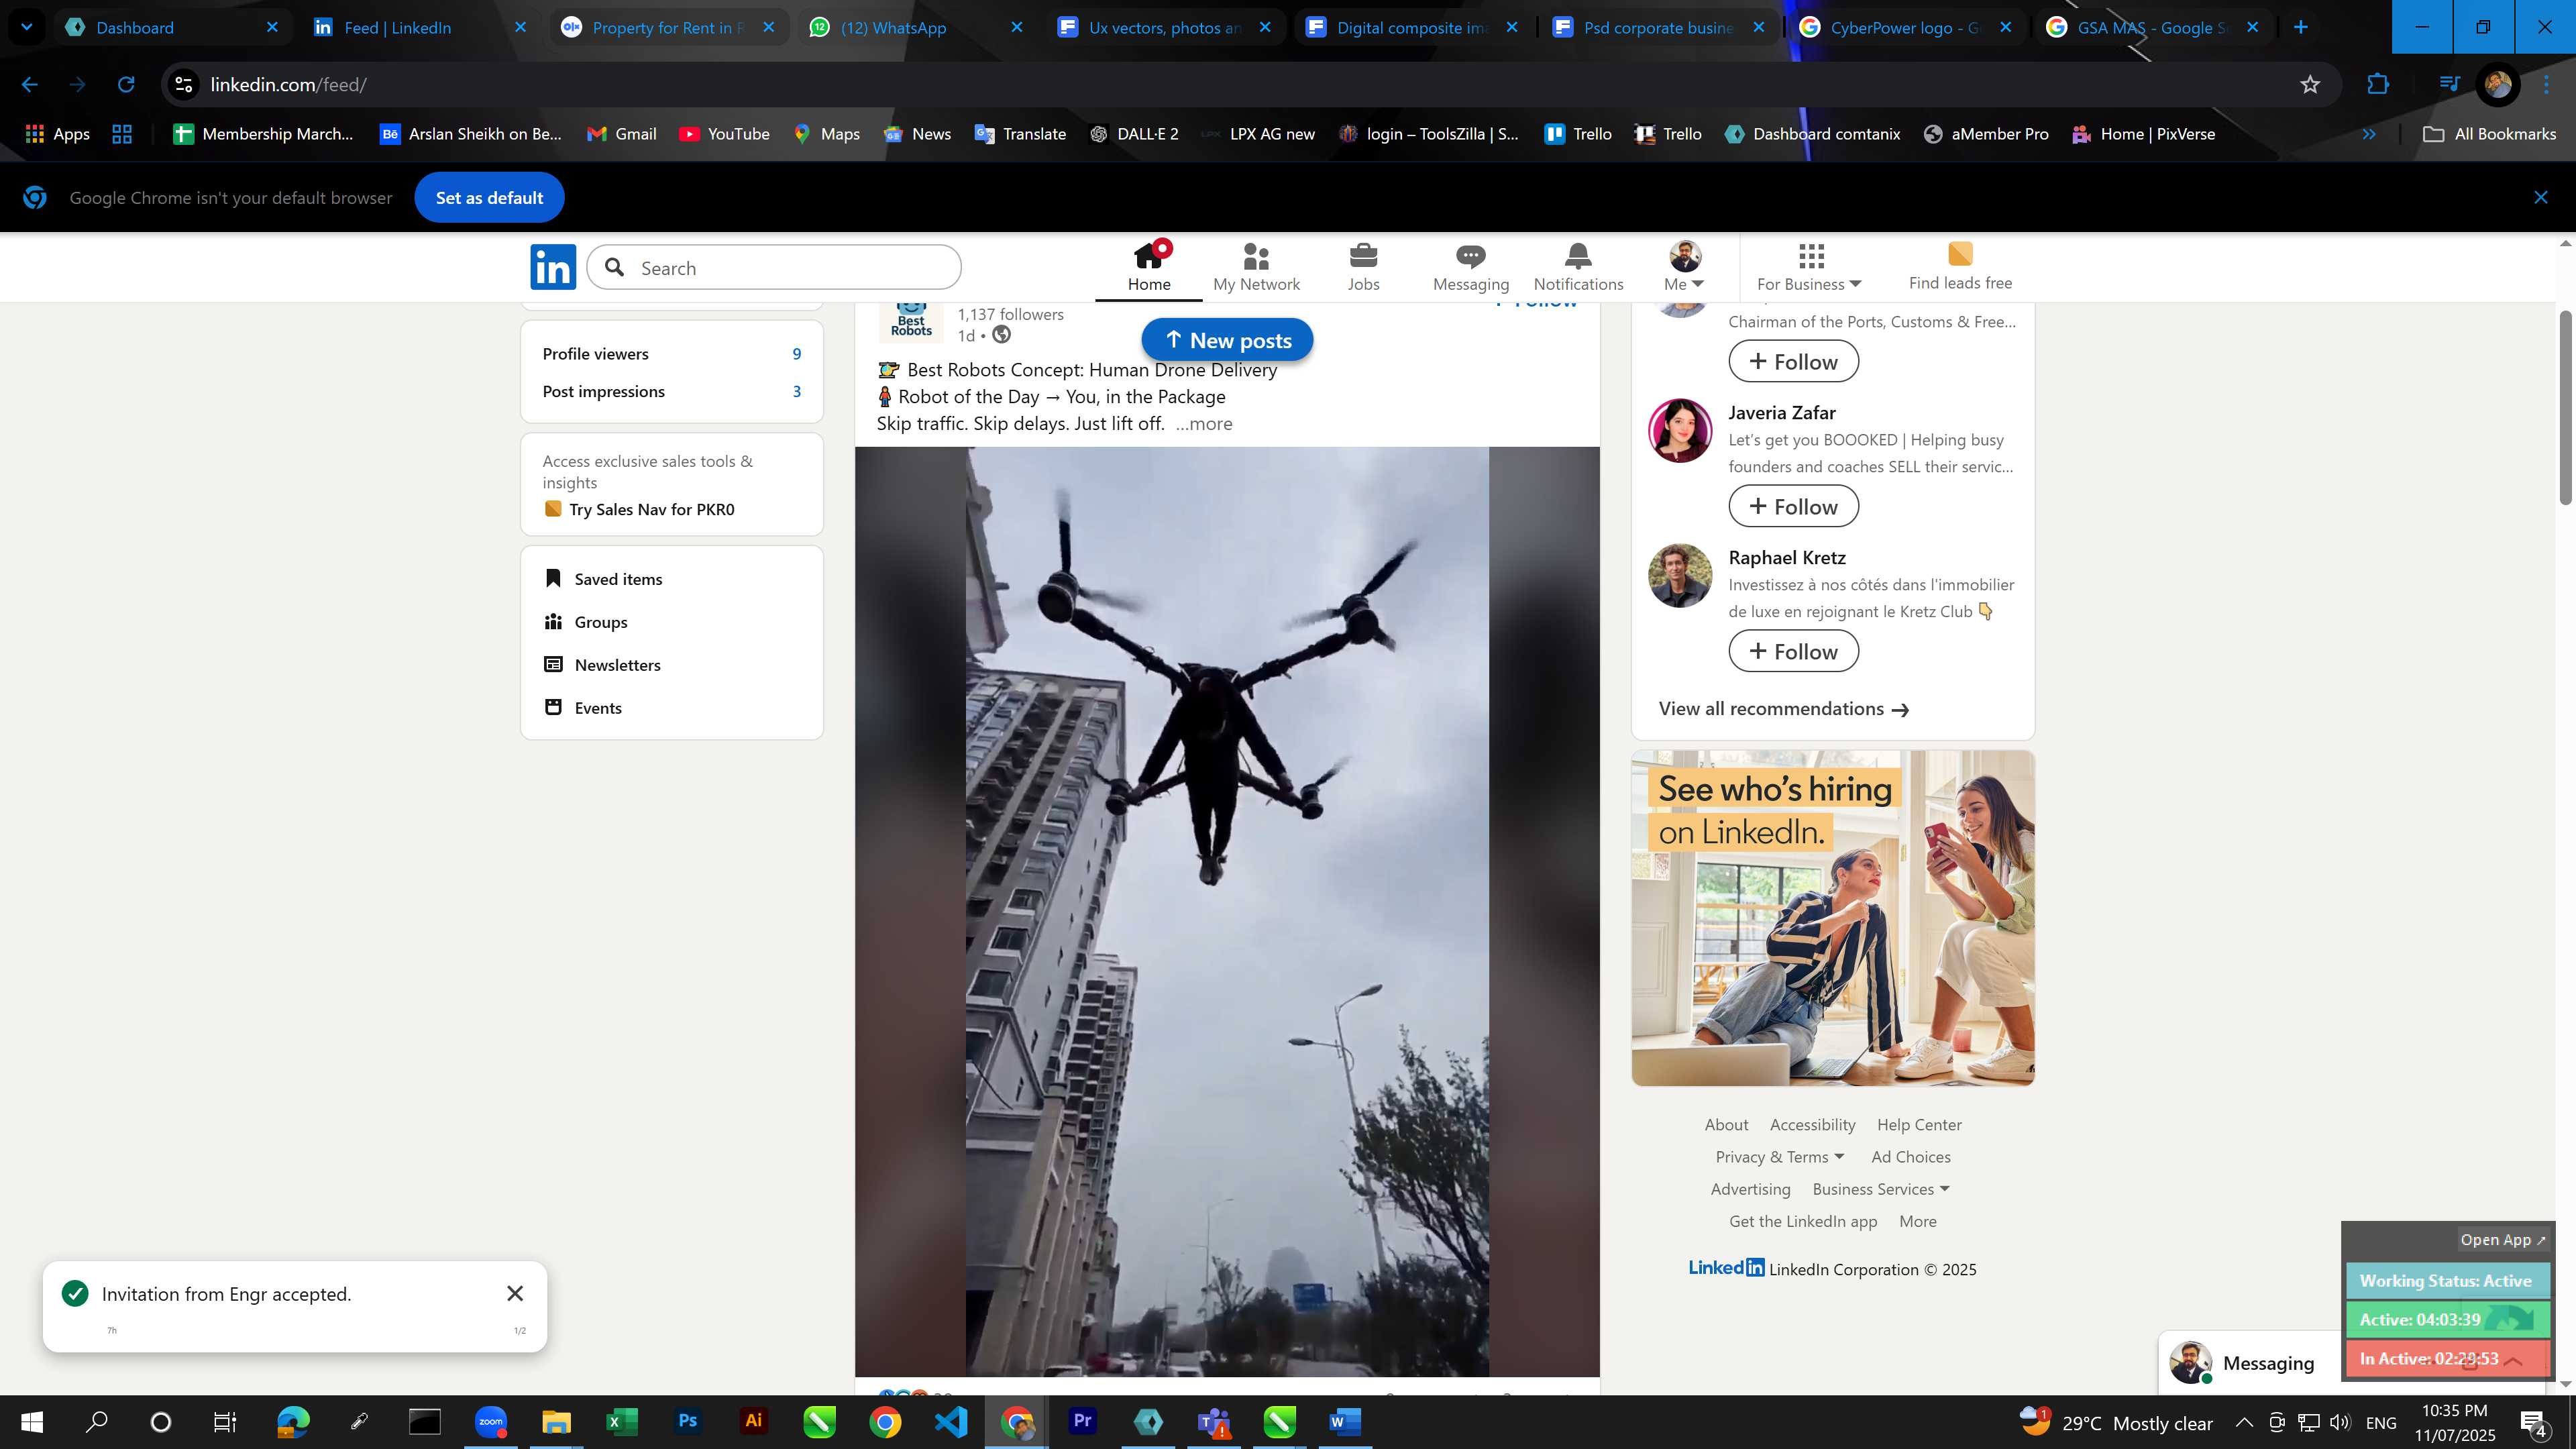
Task: Play the human drone delivery video
Action: point(1227,911)
